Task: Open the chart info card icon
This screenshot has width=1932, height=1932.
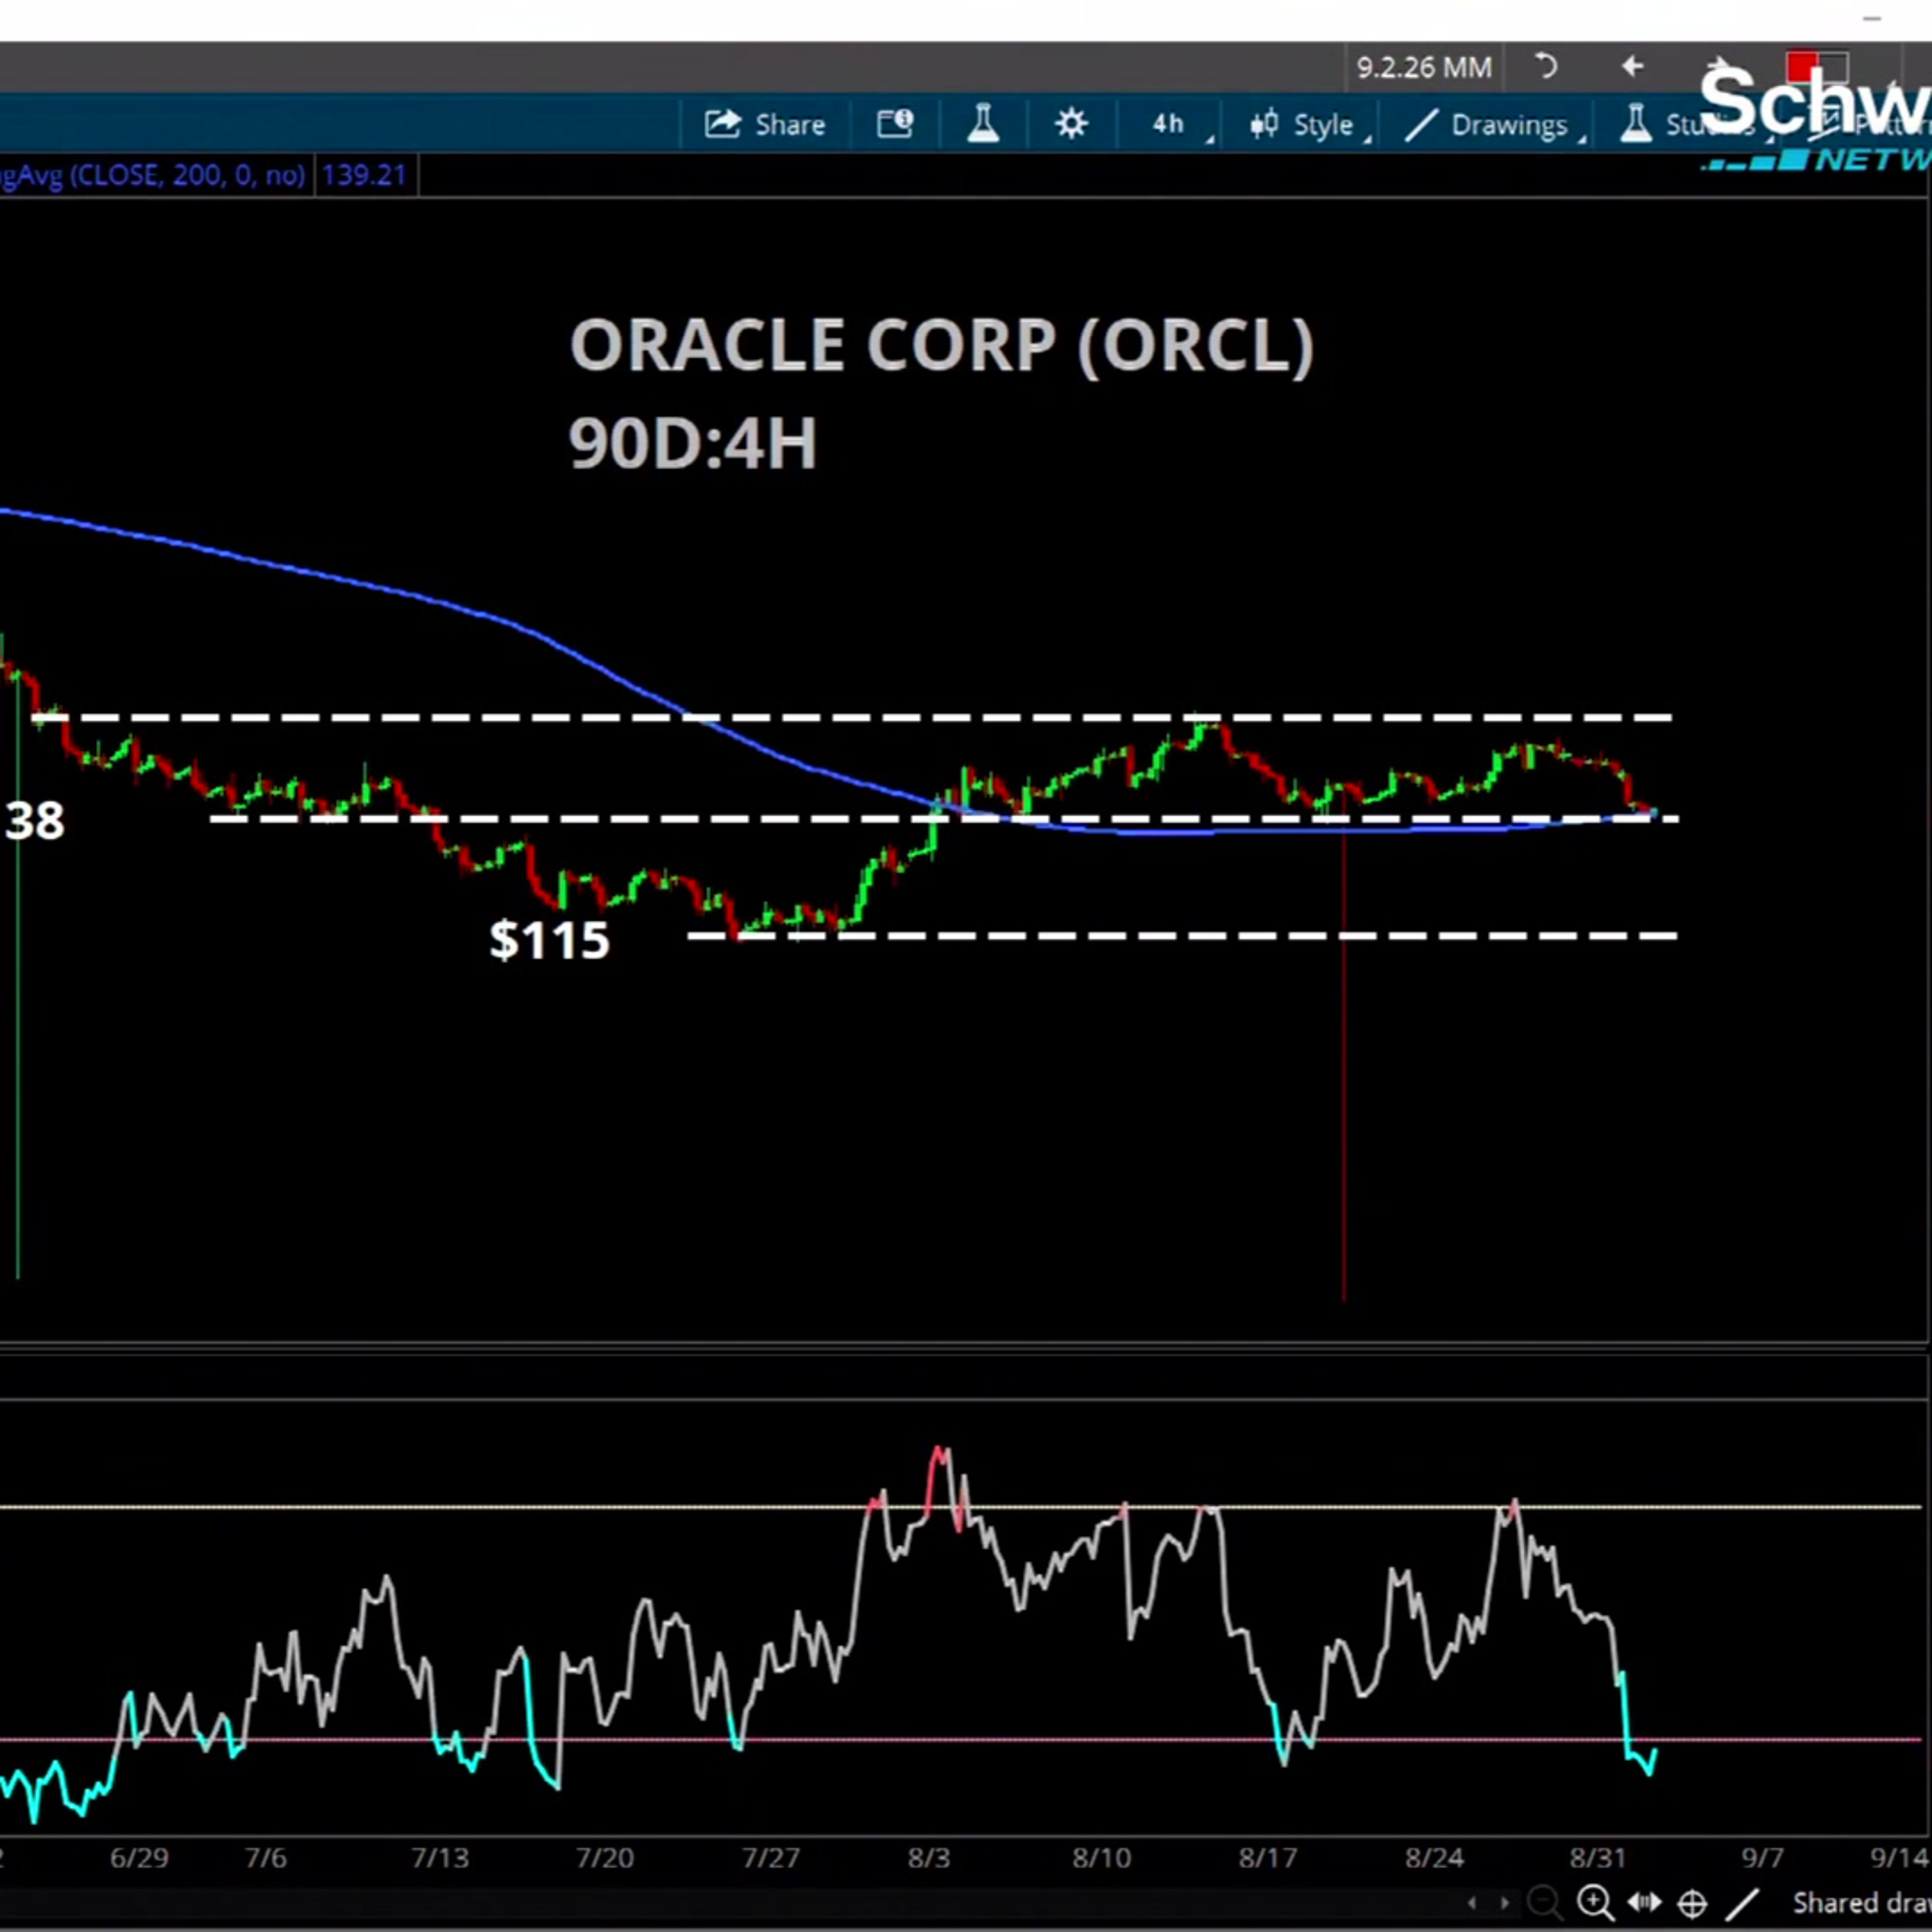Action: (895, 124)
